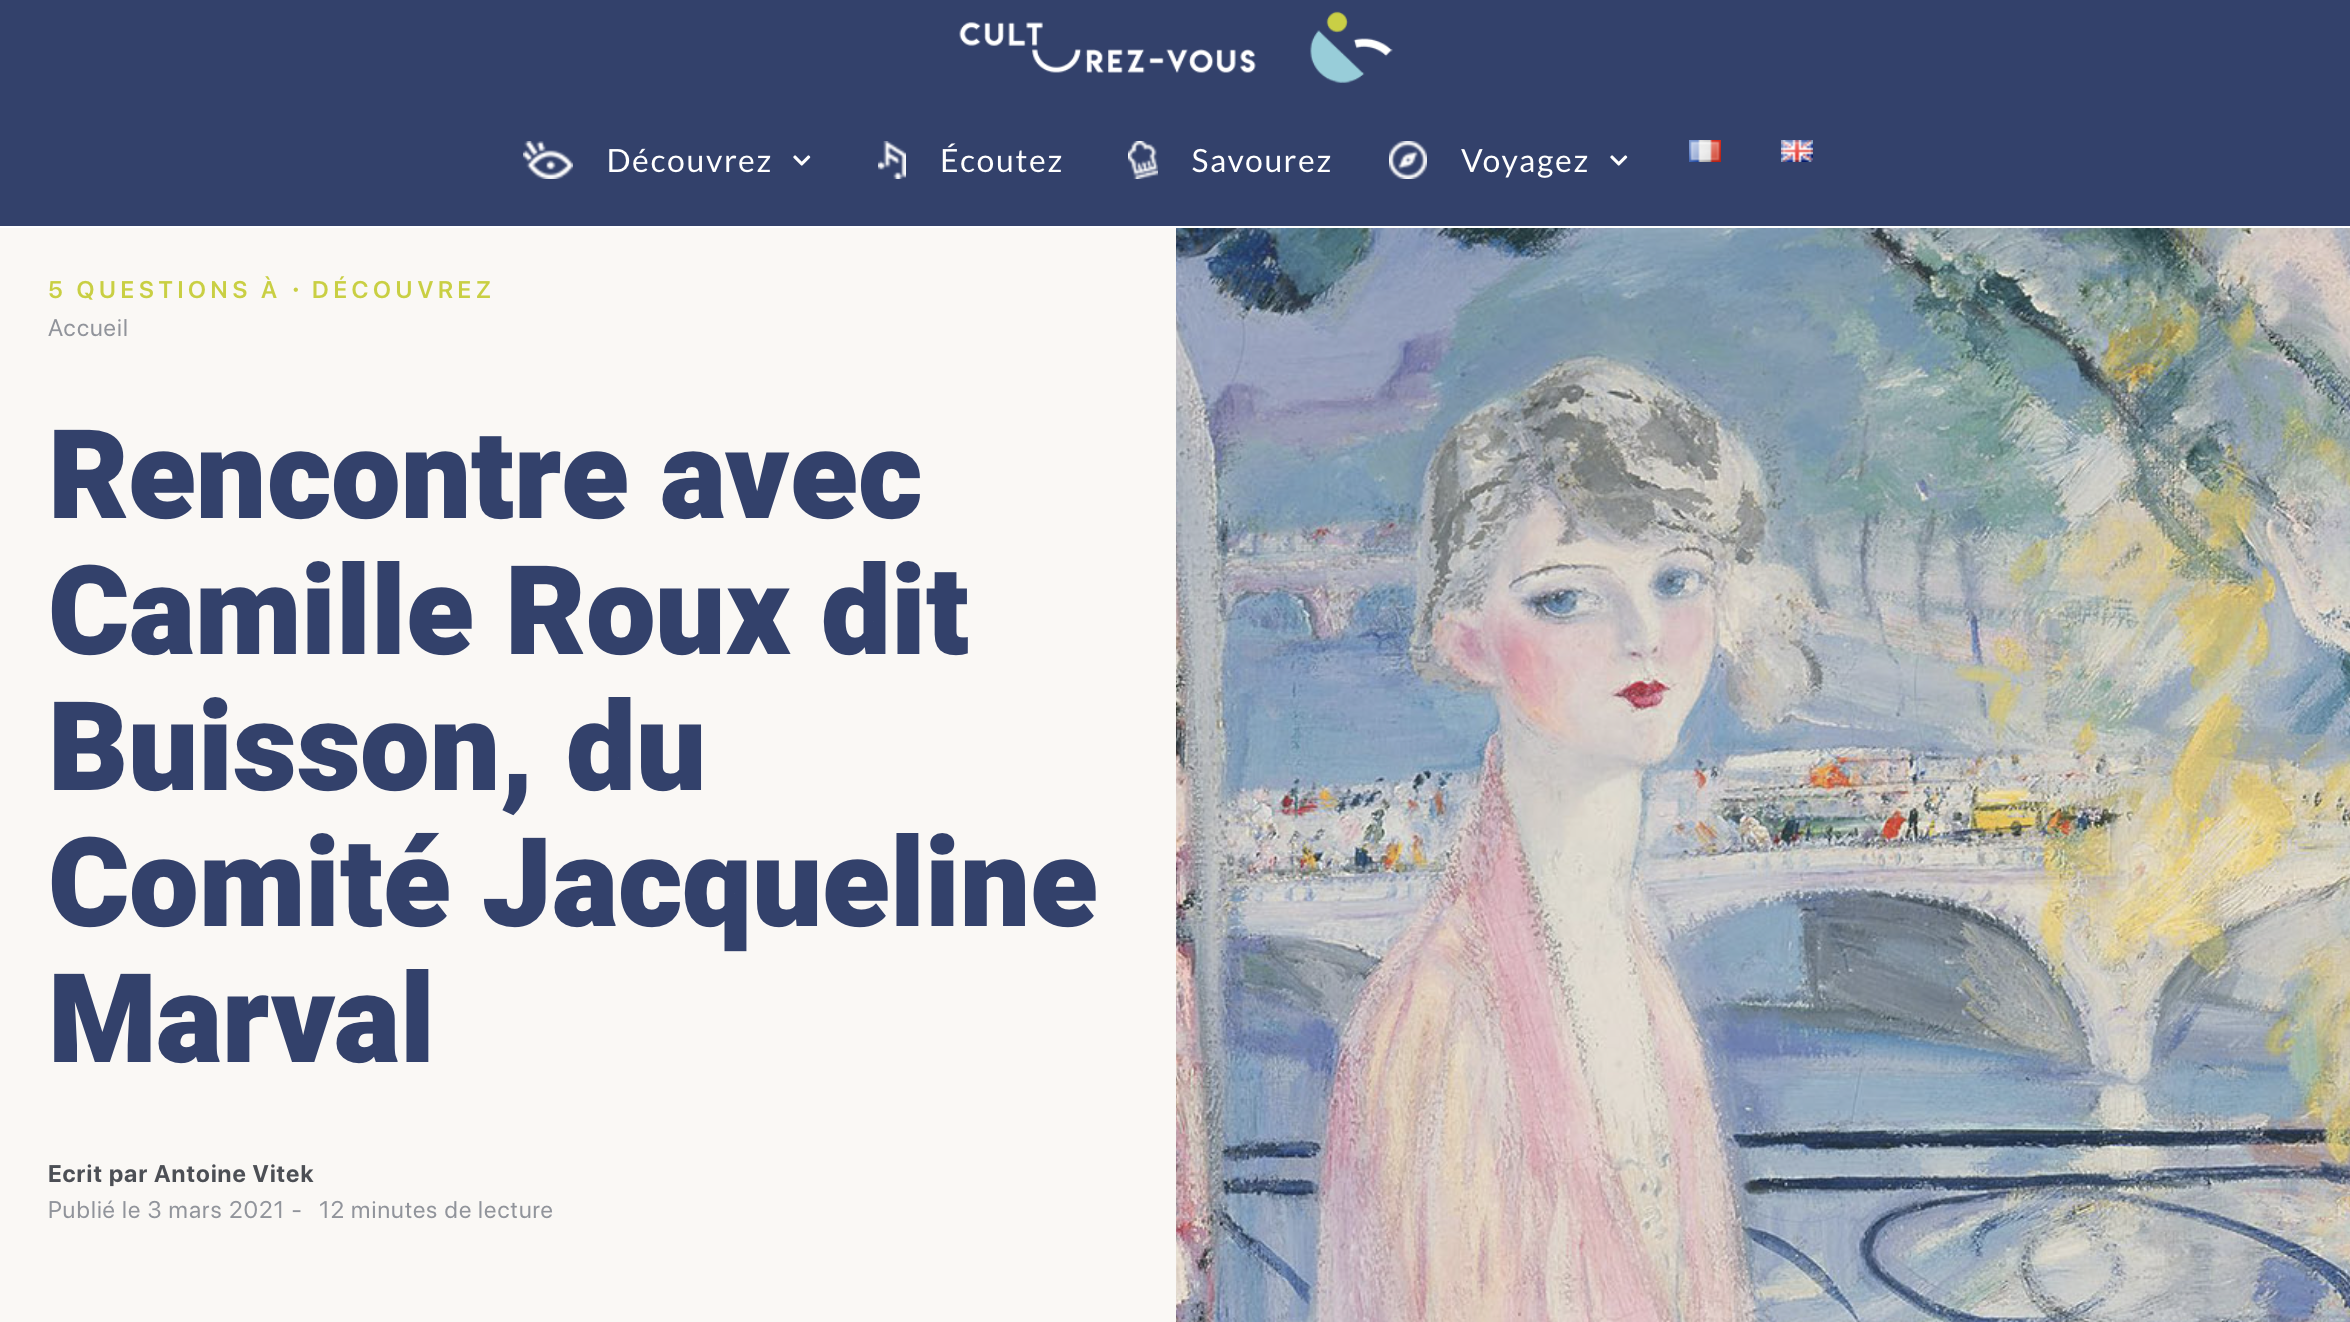
Task: Click the blue and green bird logo
Action: point(1350,47)
